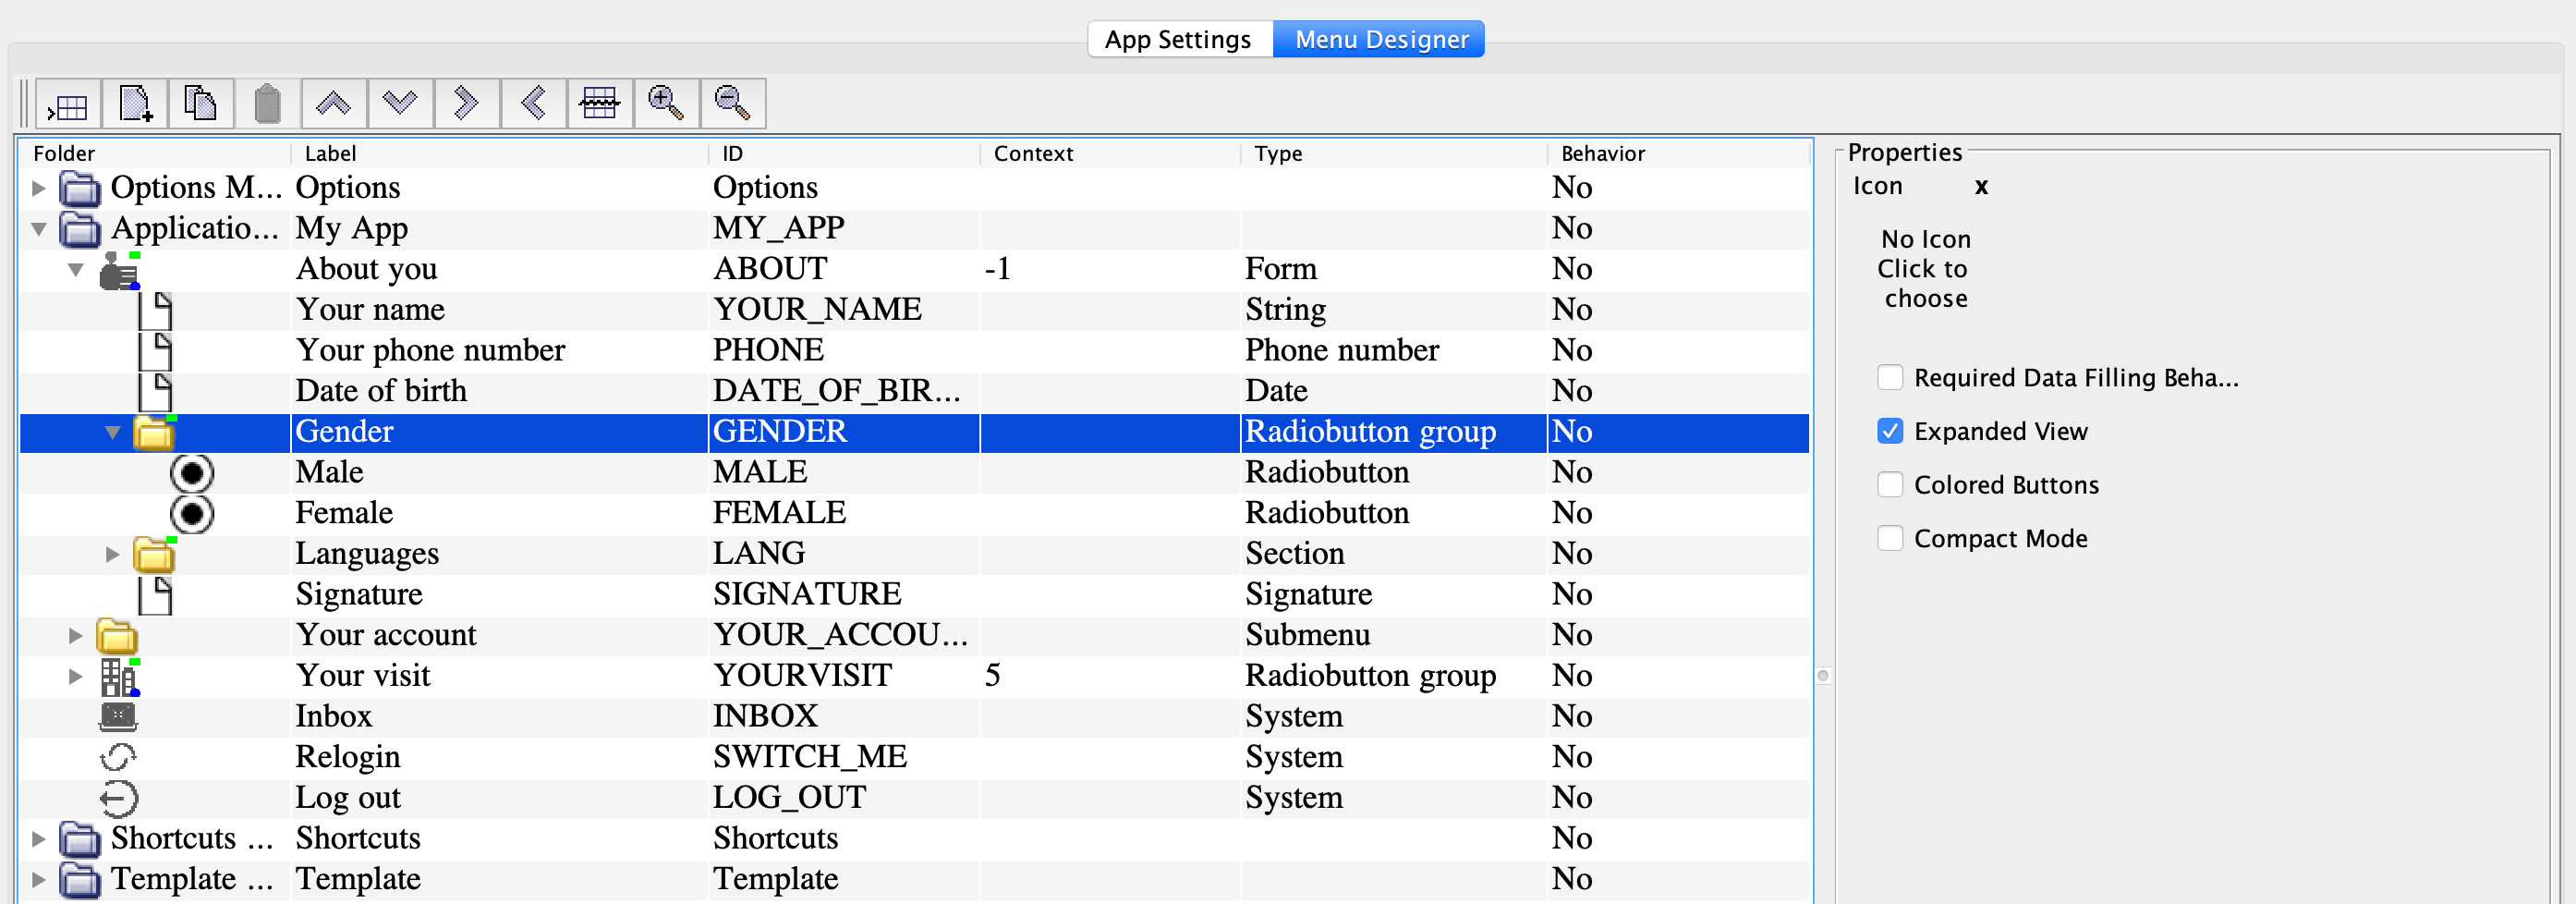Screen dimensions: 2576x904
Task: Uncheck the Expanded View checkbox
Action: 1889,431
